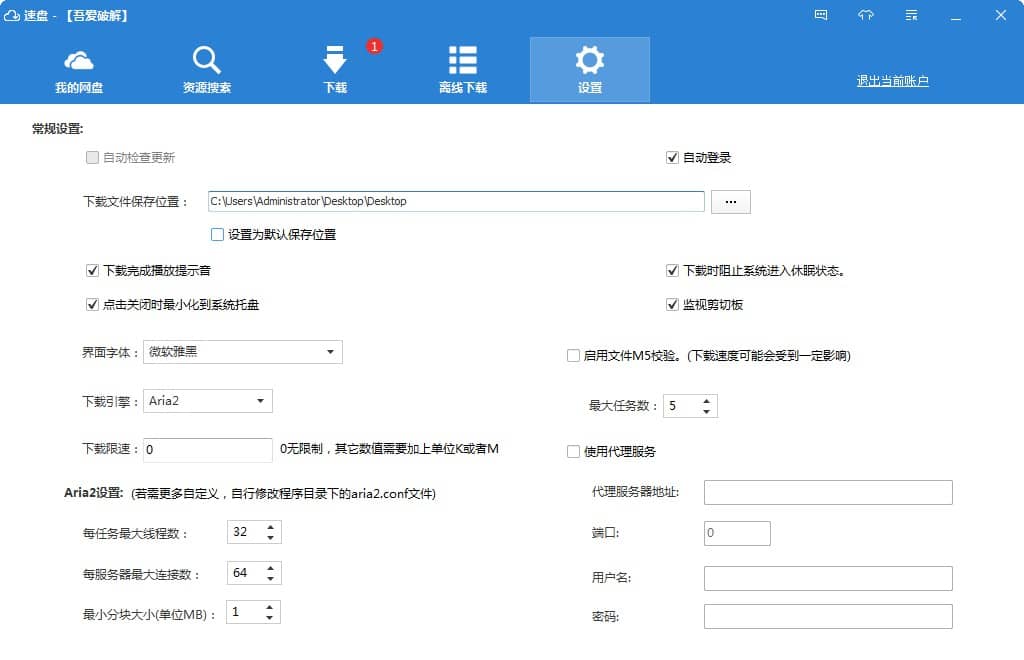The height and width of the screenshot is (660, 1024).
Task: Click the 0无限制 speed limit hint text
Action: (389, 449)
